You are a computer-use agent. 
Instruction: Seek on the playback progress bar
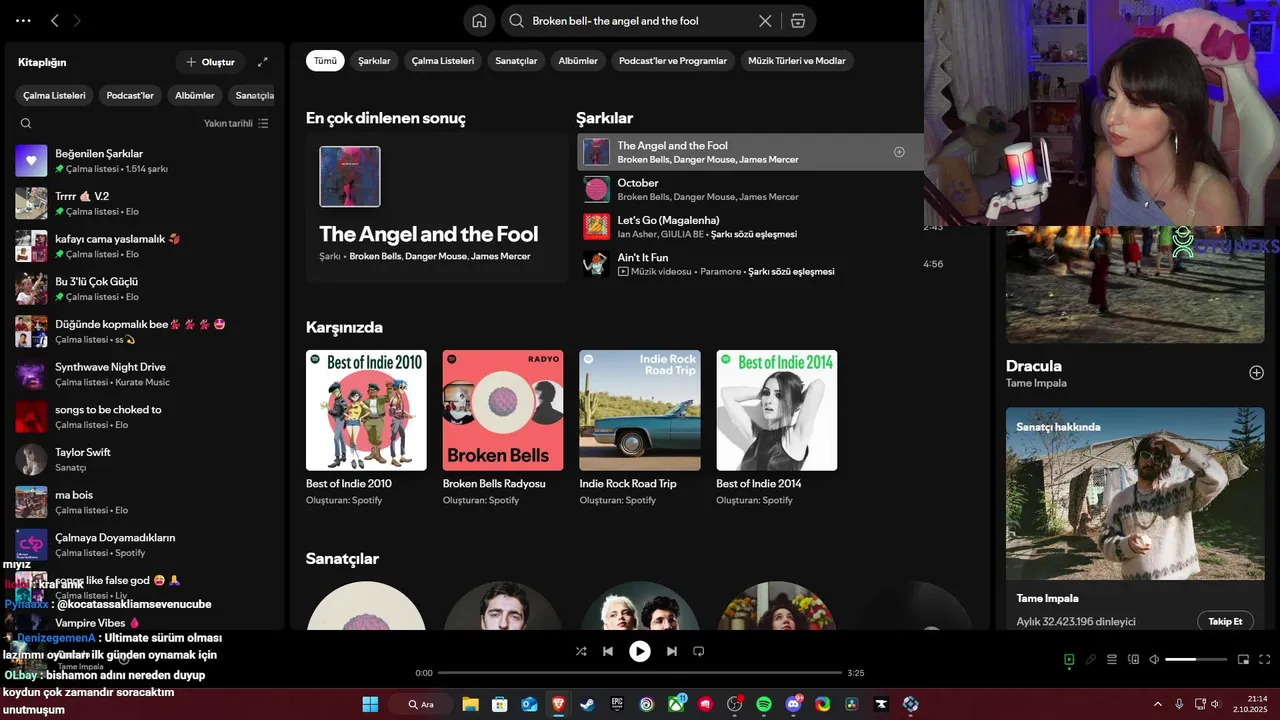click(640, 673)
